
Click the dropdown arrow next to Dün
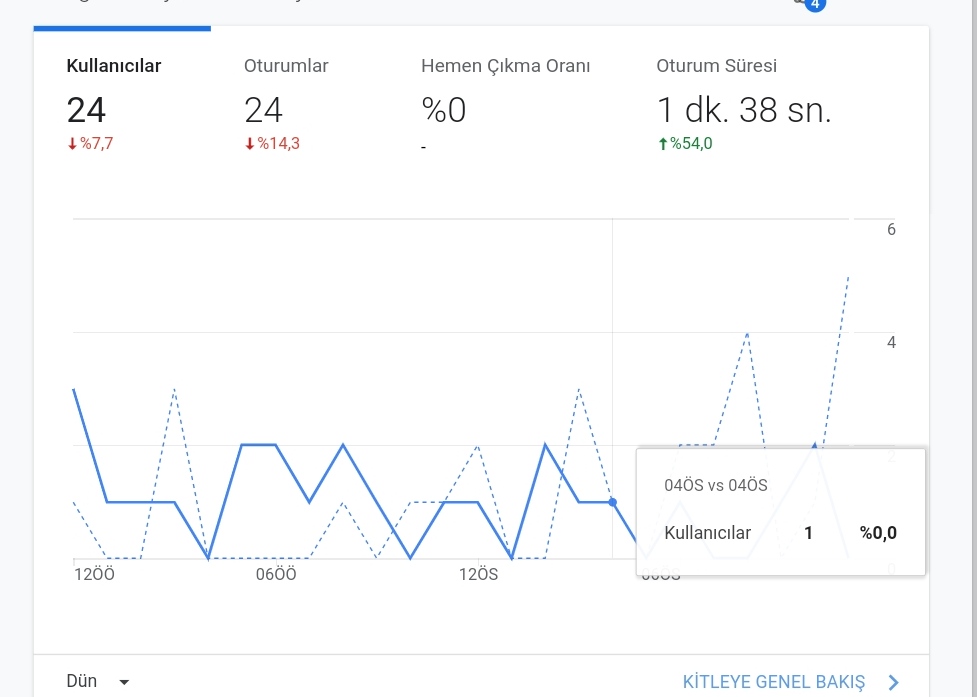124,682
